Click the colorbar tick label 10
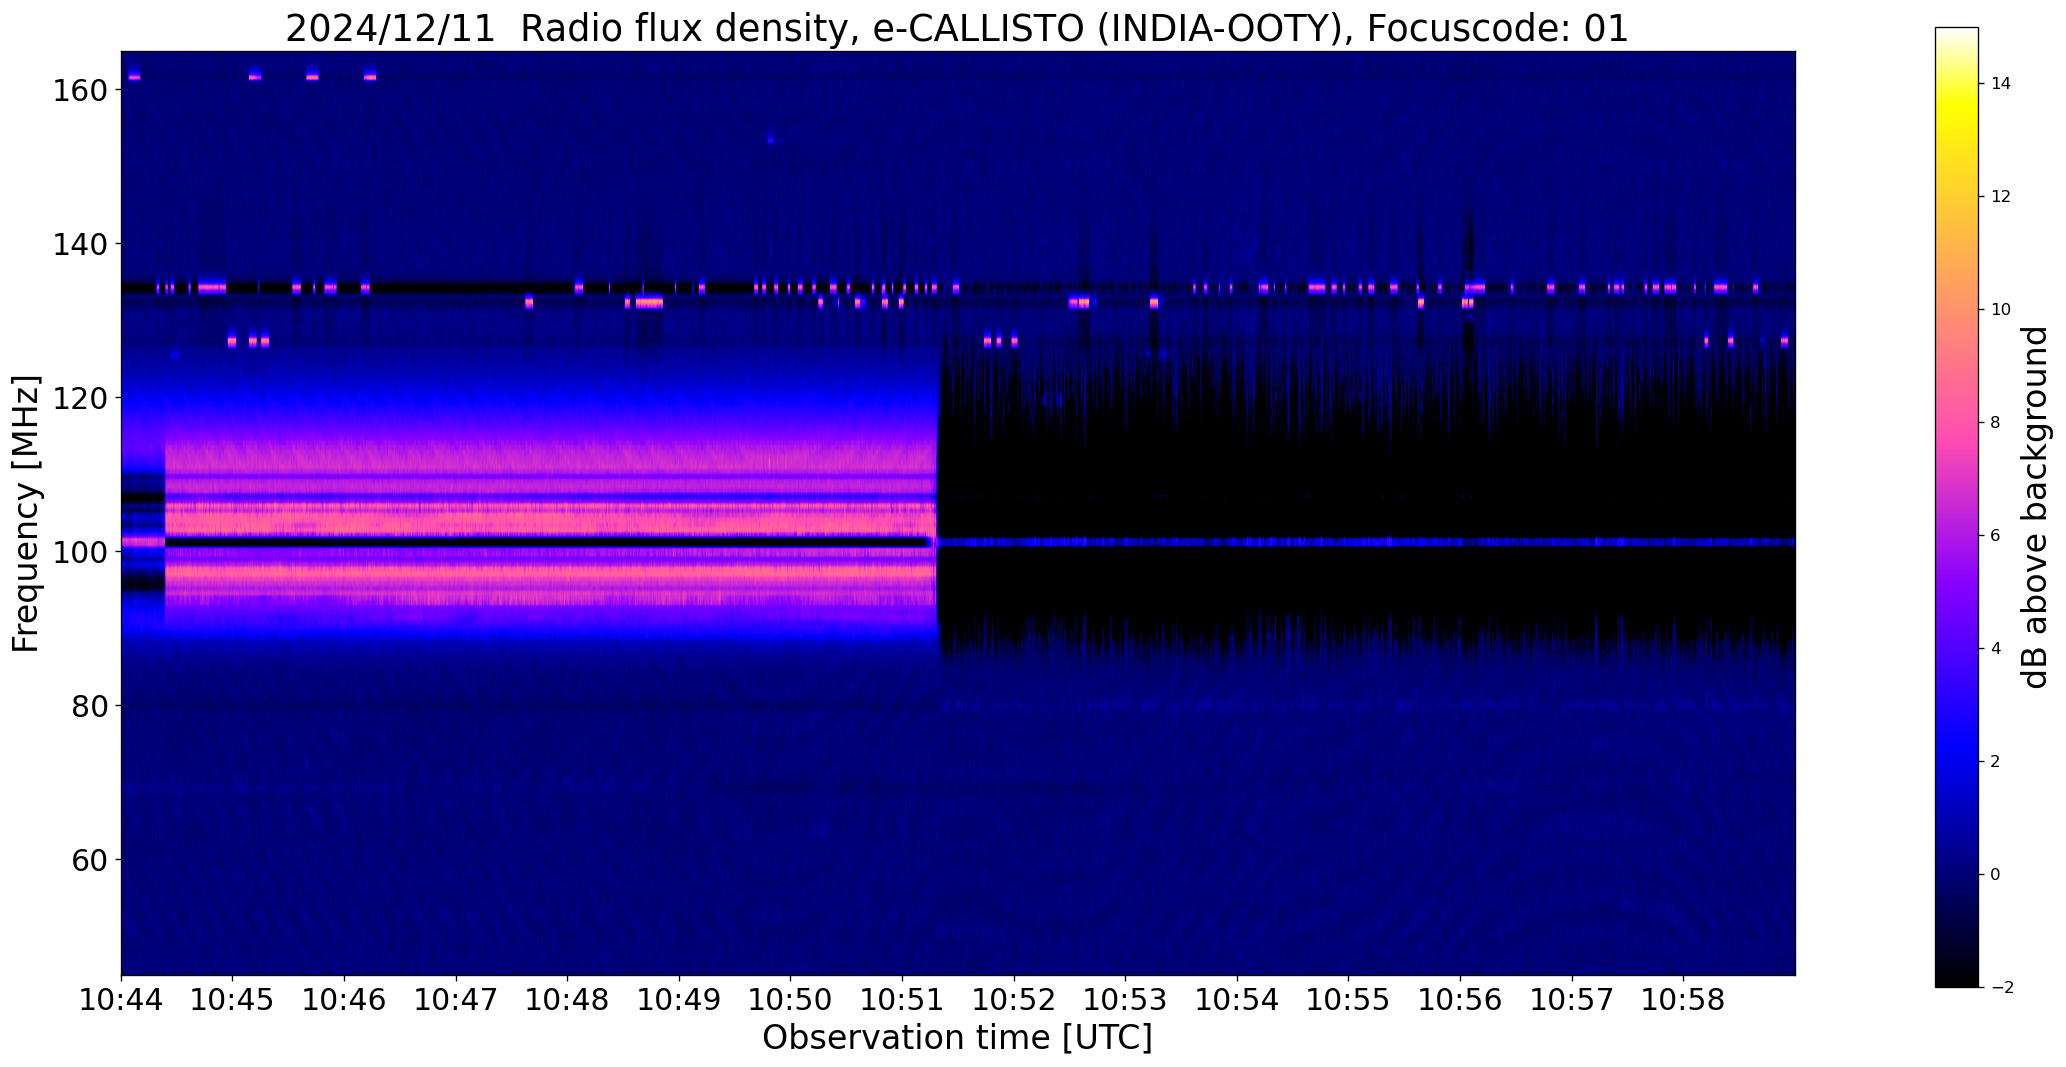The image size is (2066, 1067). 2001,310
